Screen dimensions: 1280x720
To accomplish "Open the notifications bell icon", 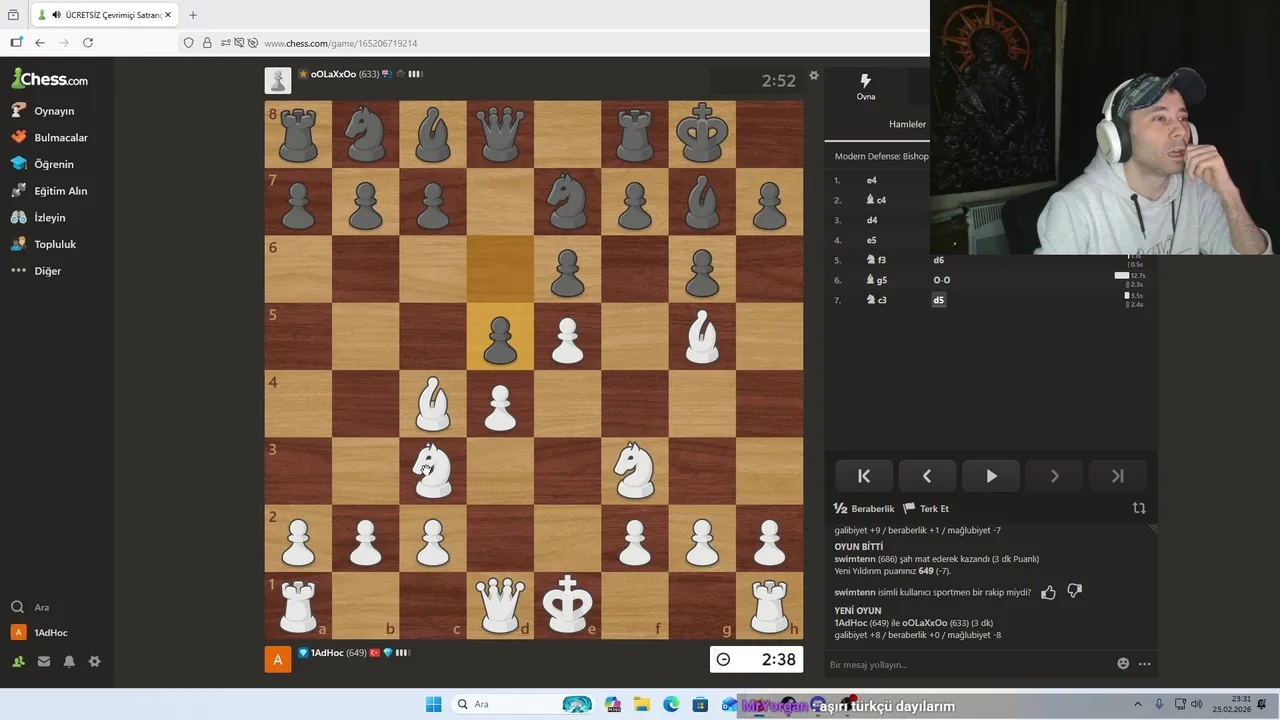I will pos(69,661).
